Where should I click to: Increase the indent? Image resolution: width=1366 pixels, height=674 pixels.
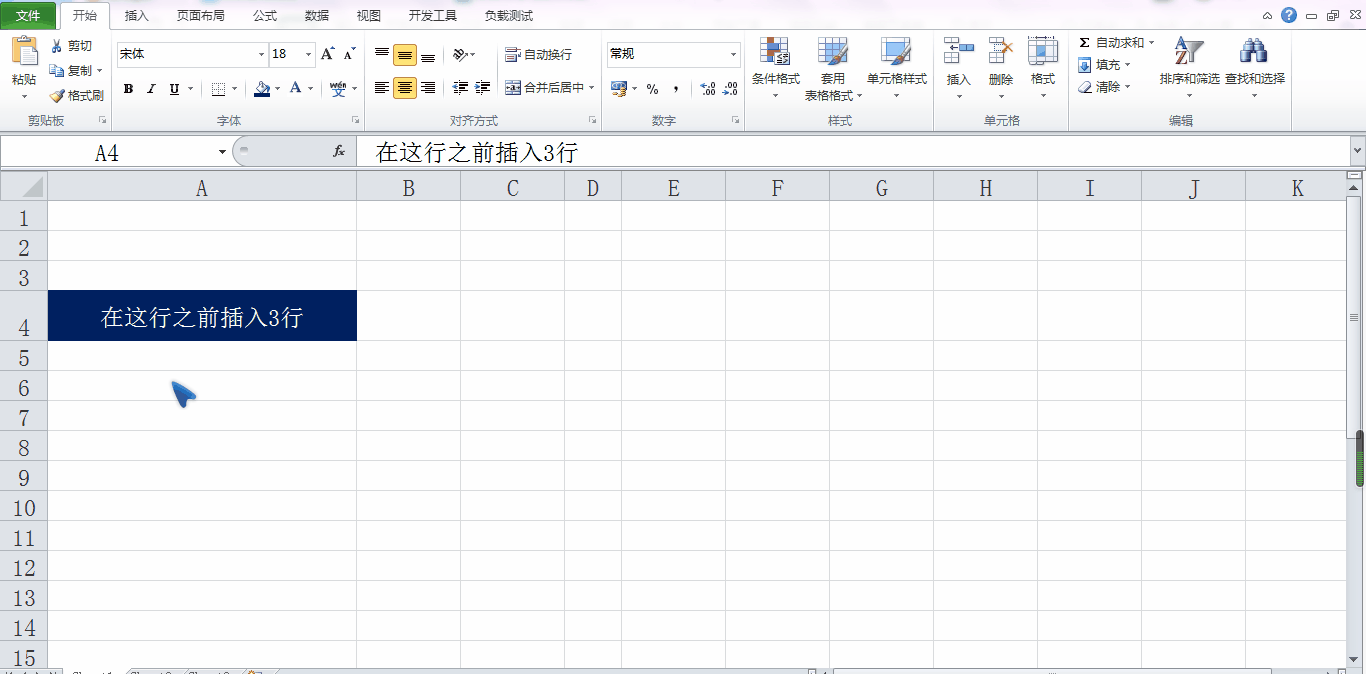tap(483, 88)
